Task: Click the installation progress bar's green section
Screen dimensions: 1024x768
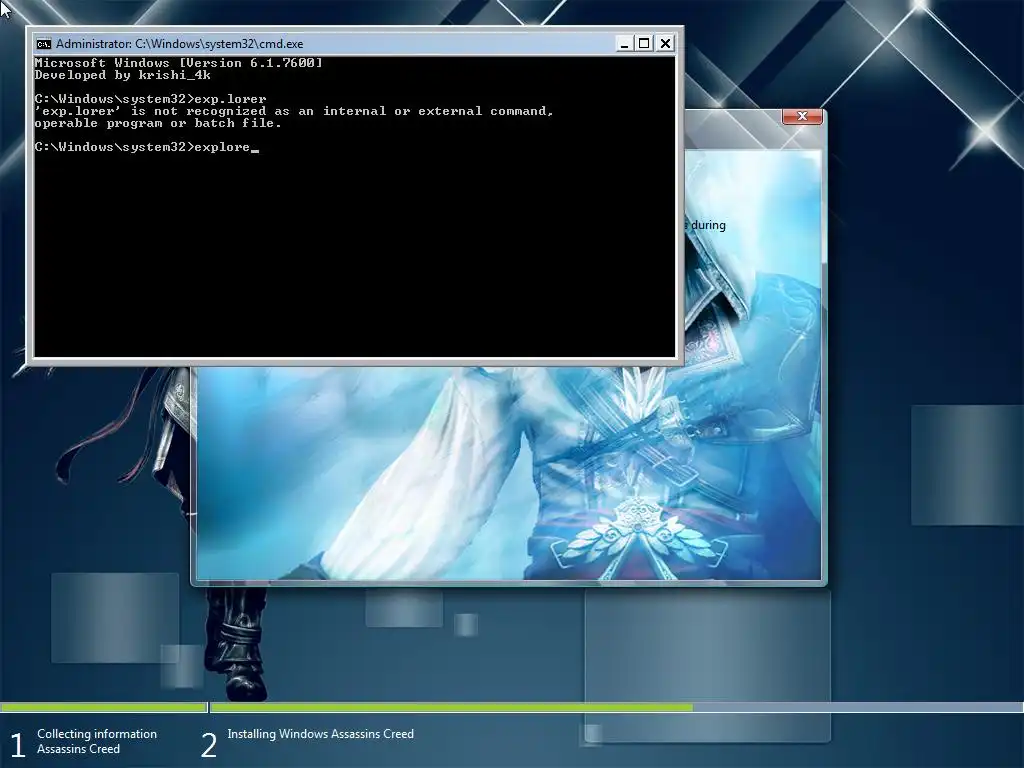Action: click(451, 707)
